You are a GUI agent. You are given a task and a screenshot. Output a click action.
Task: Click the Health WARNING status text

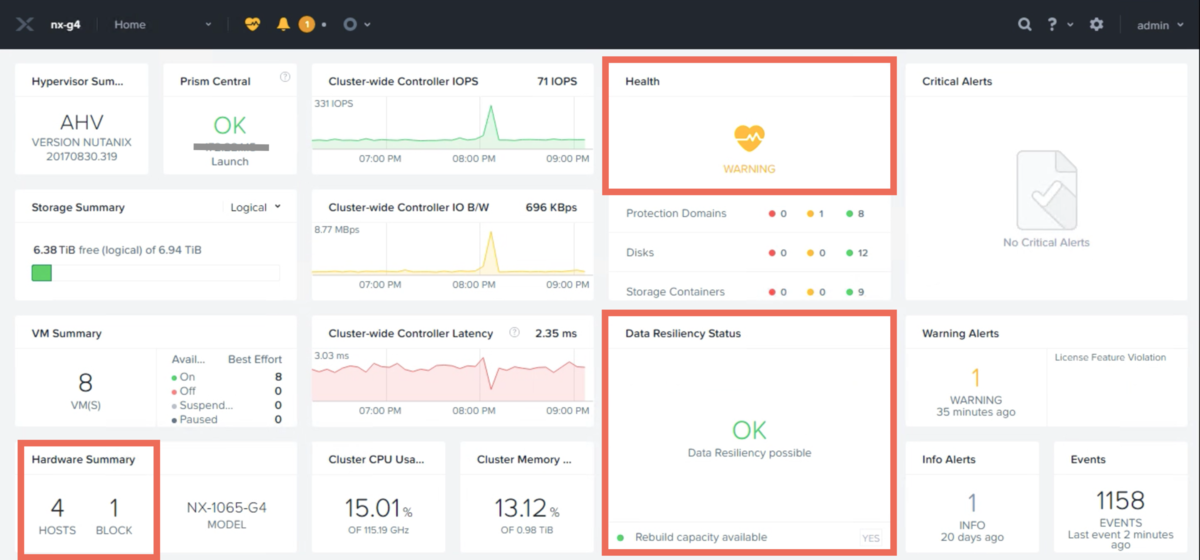[749, 169]
